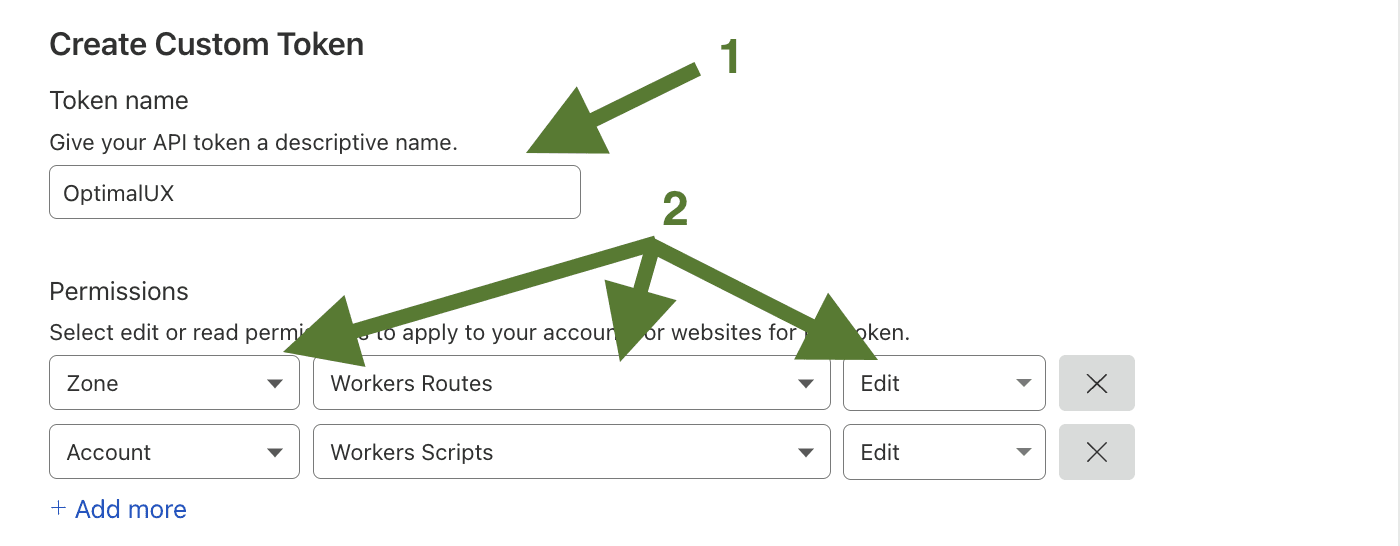Remove the Workers Scripts permission row with X
Viewport: 1400px width, 546px height.
tap(1097, 452)
